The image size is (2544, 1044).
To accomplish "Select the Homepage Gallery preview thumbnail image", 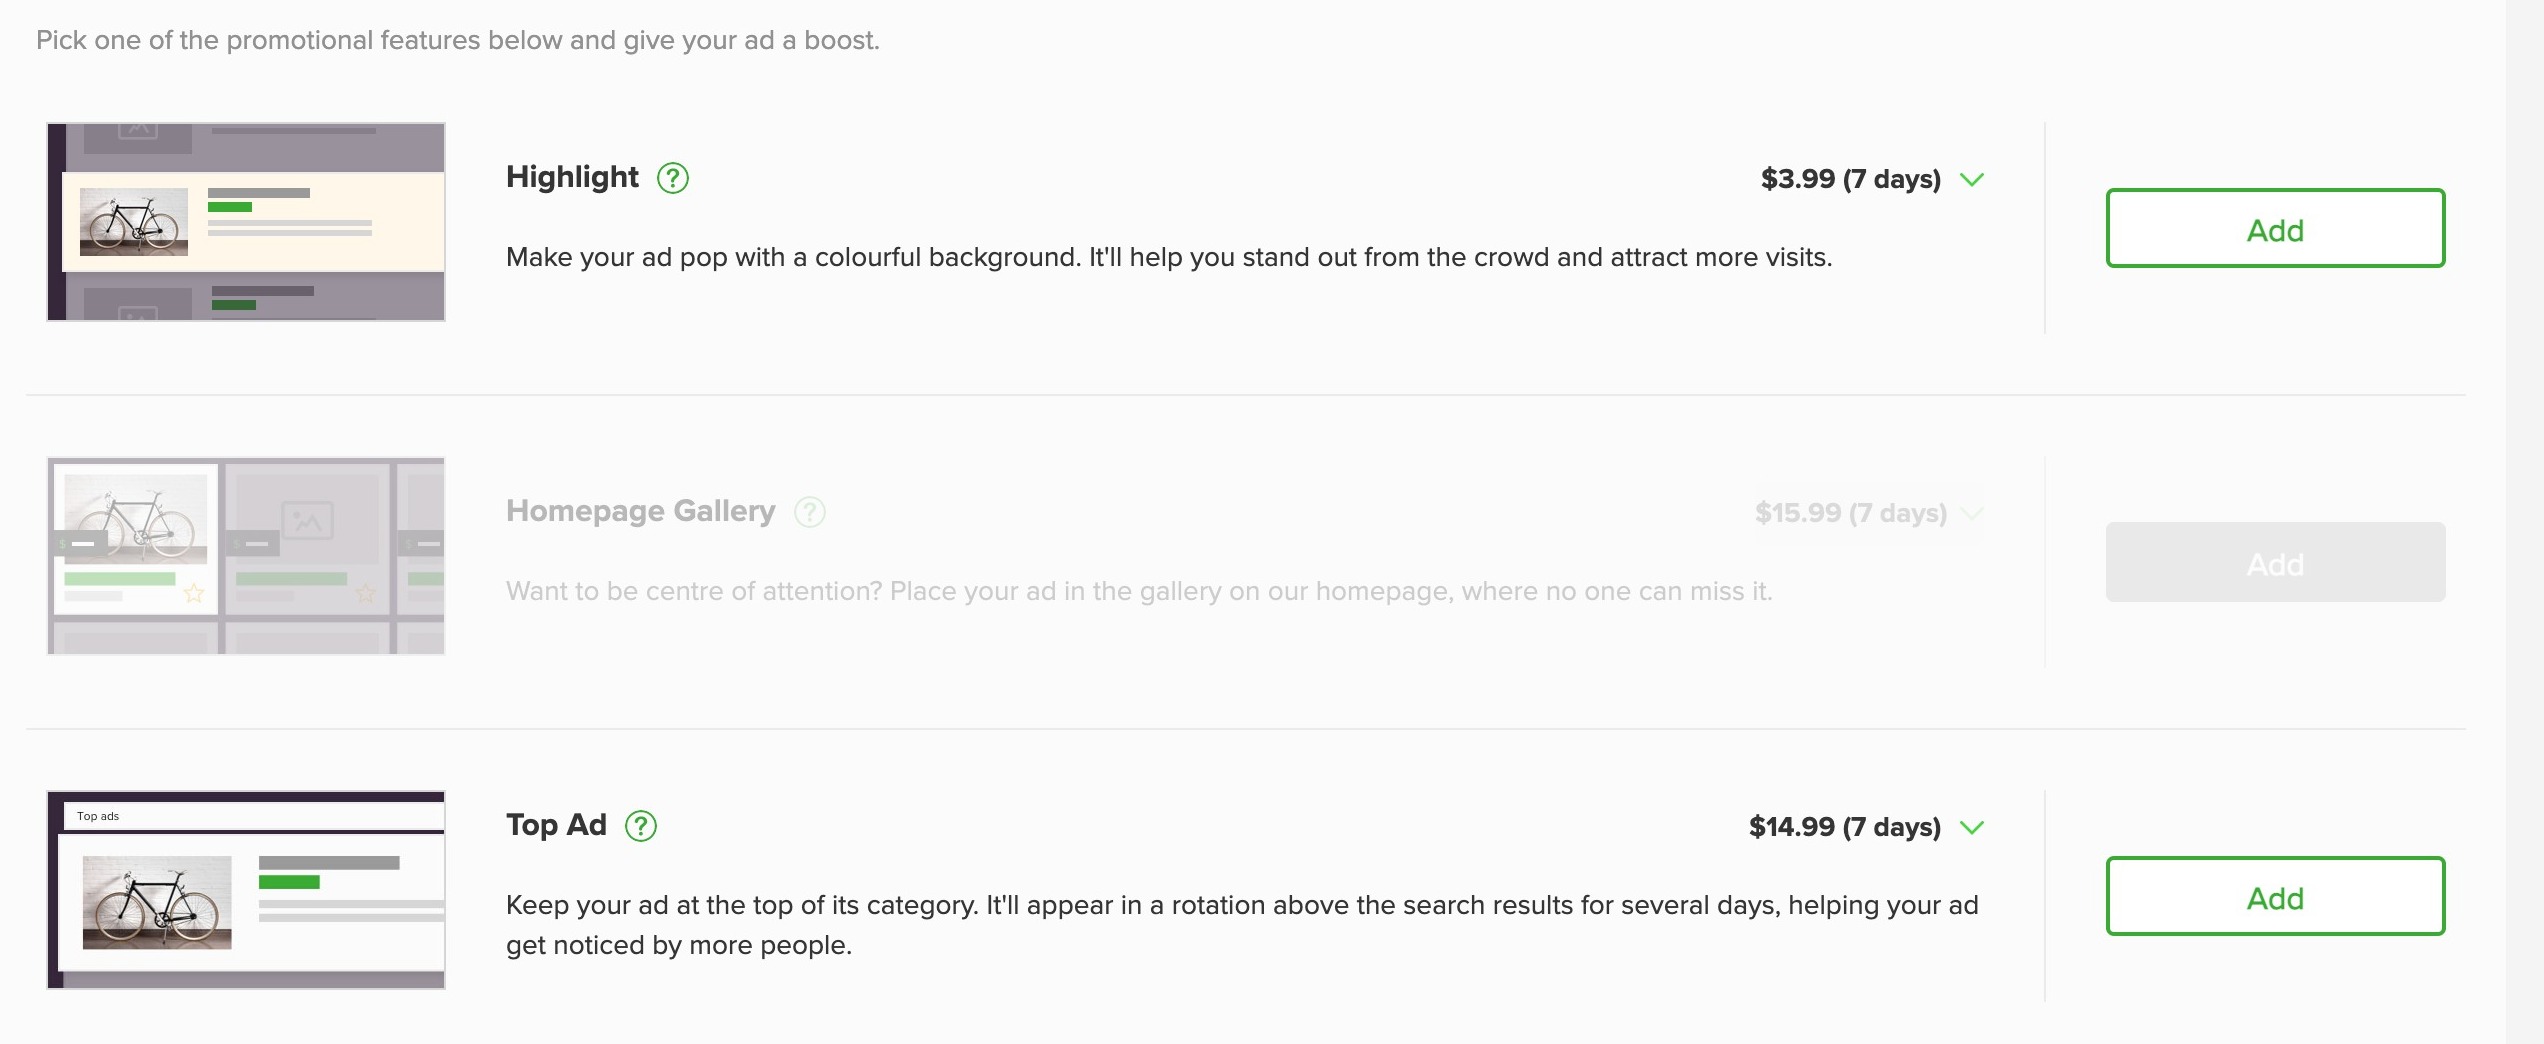I will [x=246, y=556].
